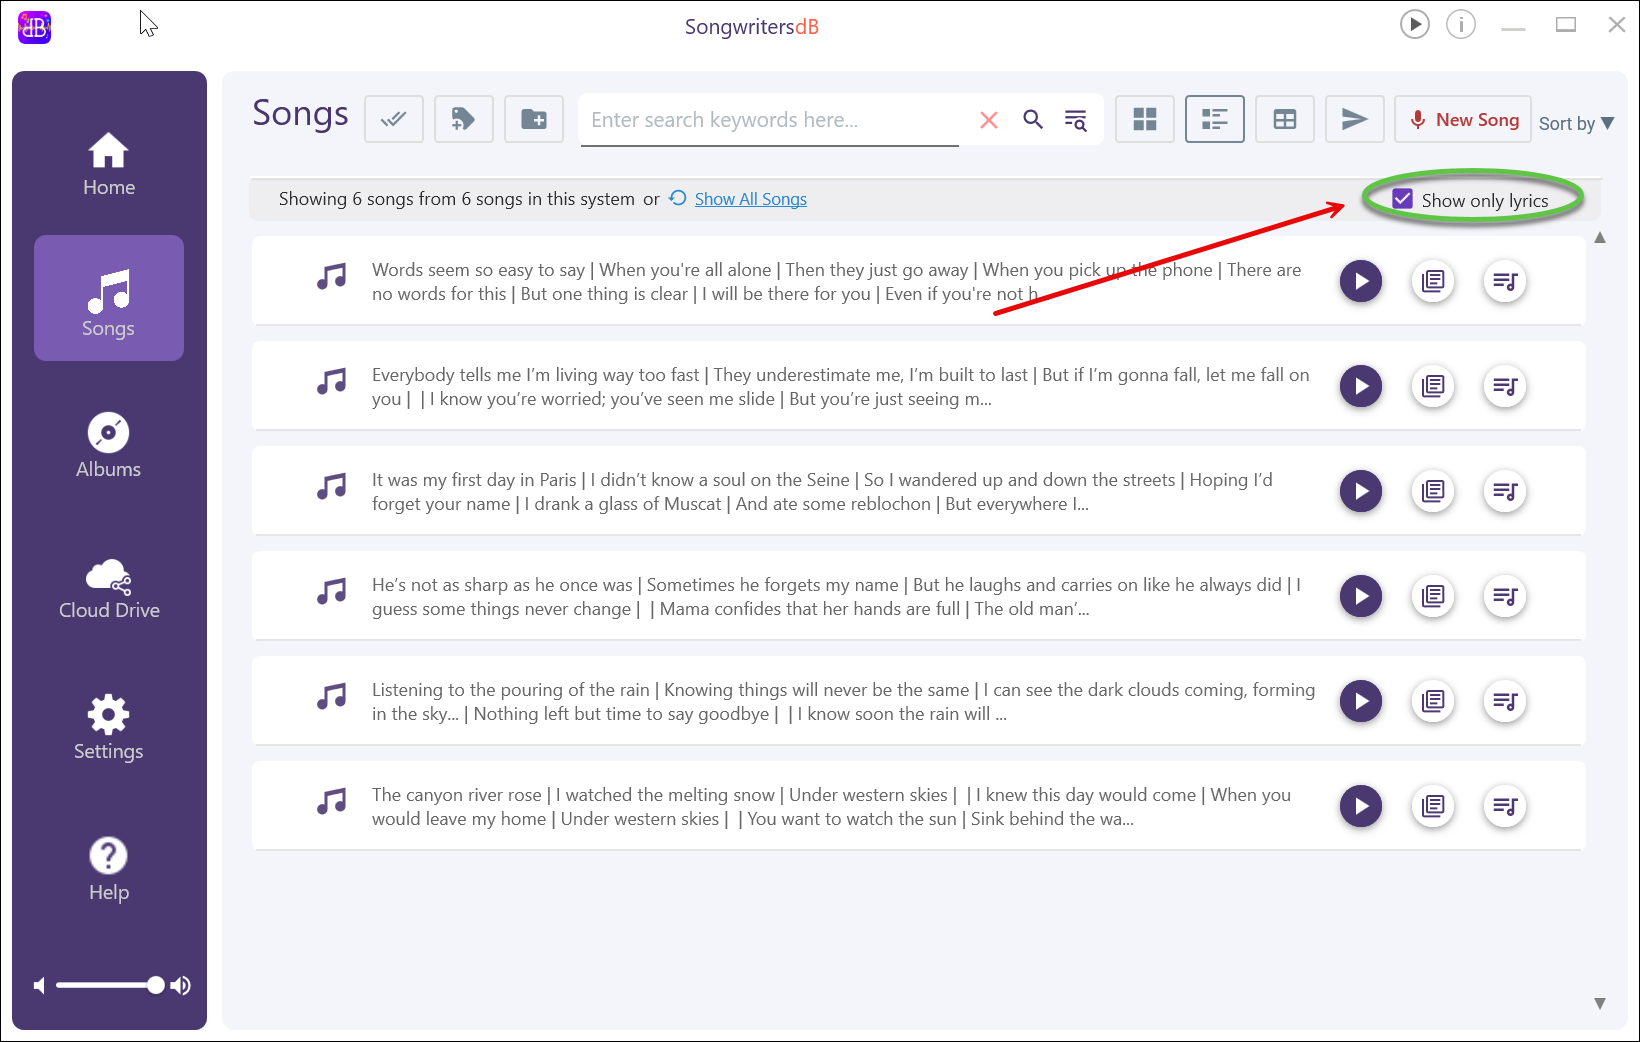Screen dimensions: 1640x1042
Task: Switch to table view layout
Action: pos(1285,120)
